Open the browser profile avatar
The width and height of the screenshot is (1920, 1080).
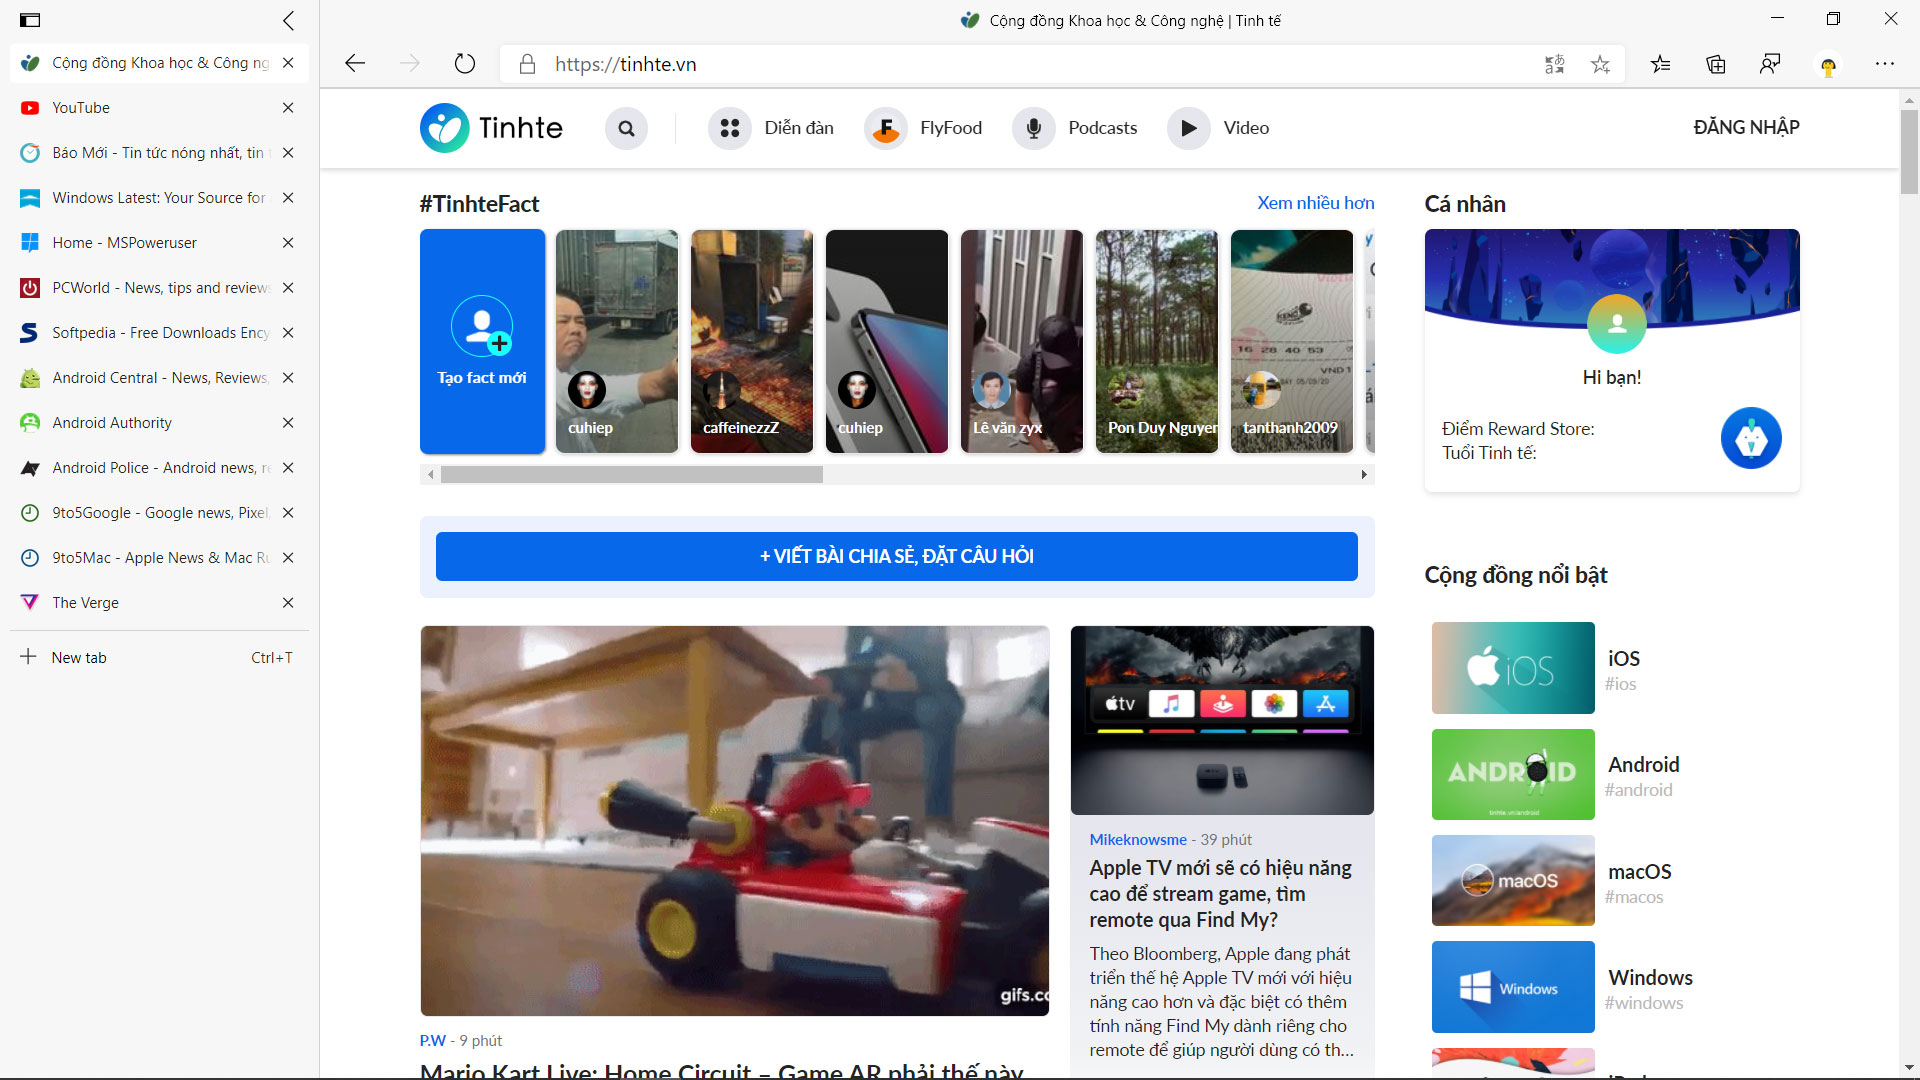(x=1828, y=66)
